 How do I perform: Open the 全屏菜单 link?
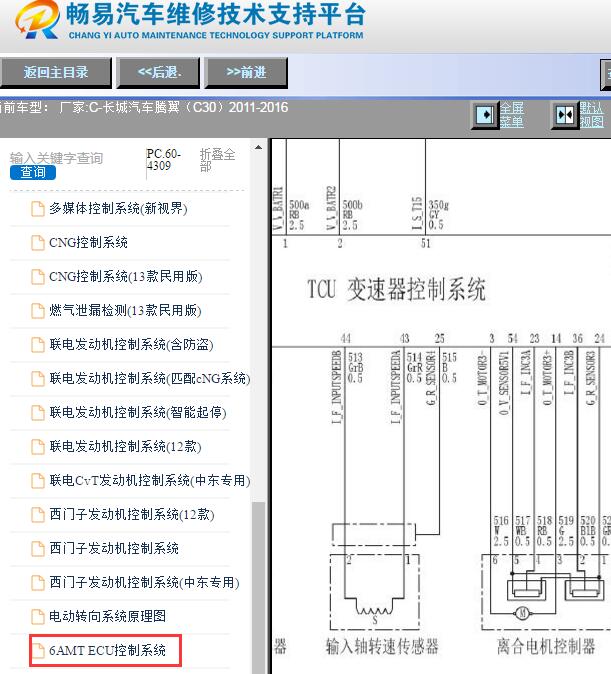tap(511, 115)
